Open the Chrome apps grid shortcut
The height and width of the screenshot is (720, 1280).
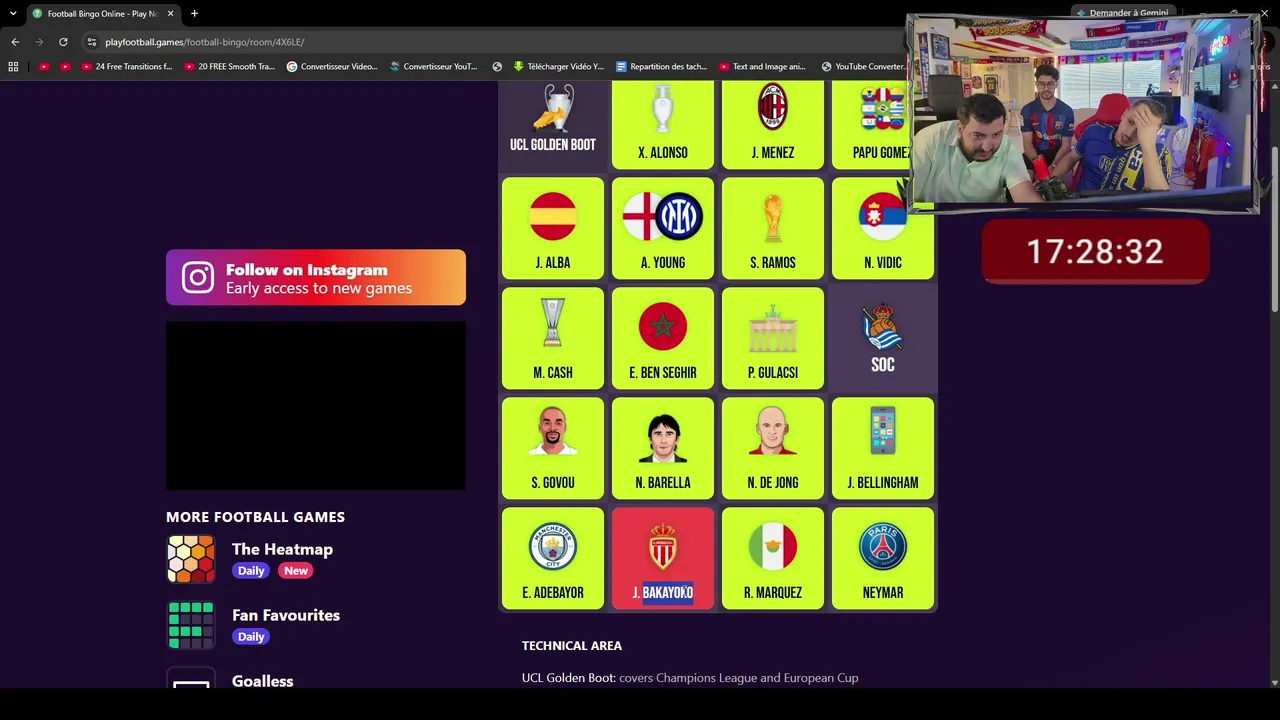coord(13,67)
